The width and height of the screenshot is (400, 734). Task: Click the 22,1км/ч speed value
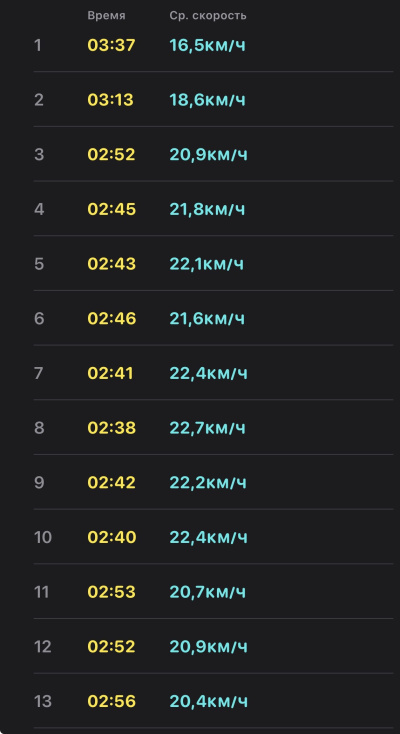pos(206,264)
